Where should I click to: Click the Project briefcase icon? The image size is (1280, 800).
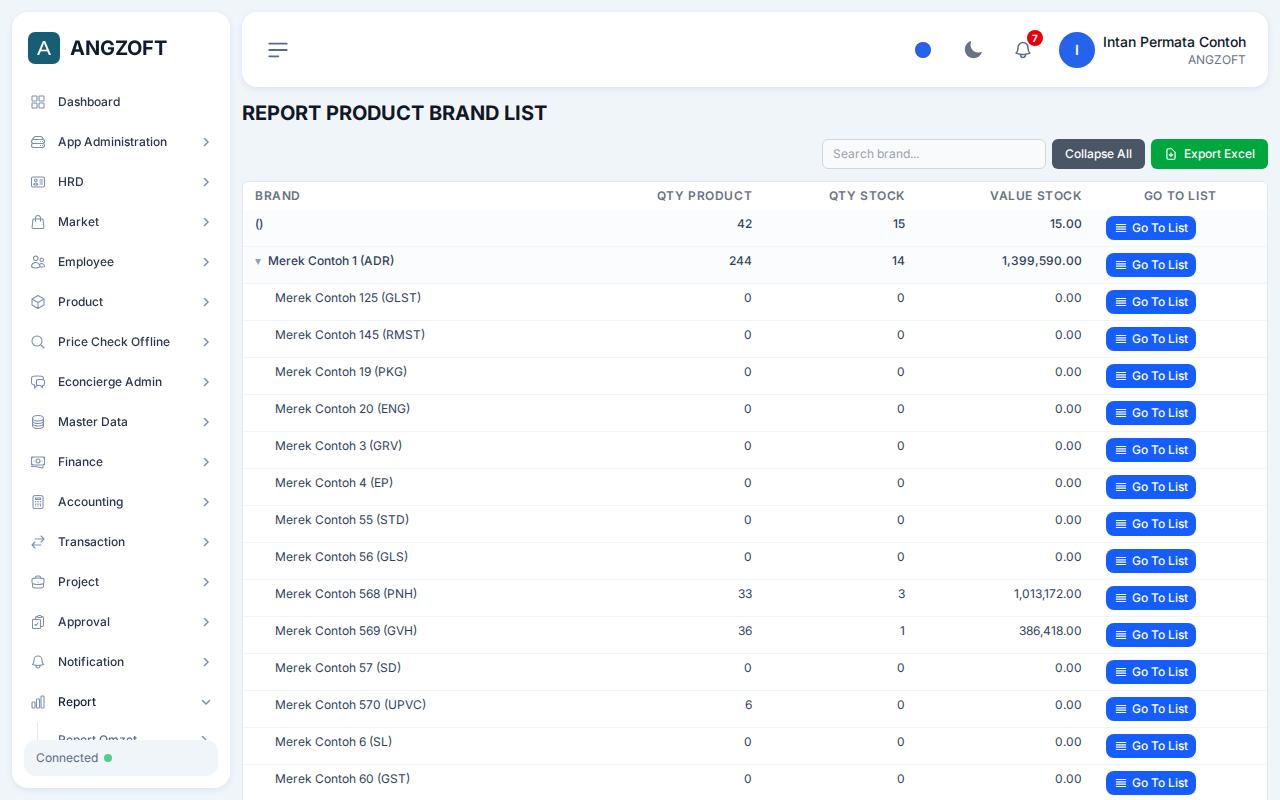point(38,582)
